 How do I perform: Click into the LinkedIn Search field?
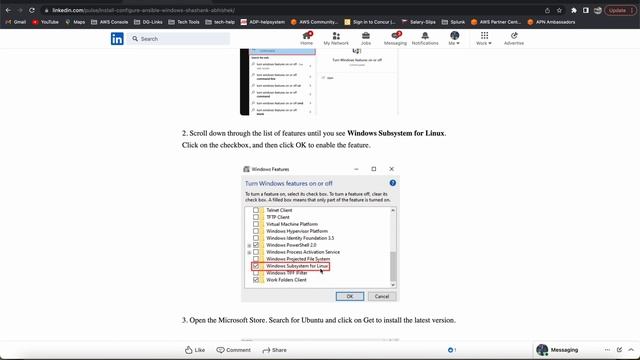coord(178,39)
